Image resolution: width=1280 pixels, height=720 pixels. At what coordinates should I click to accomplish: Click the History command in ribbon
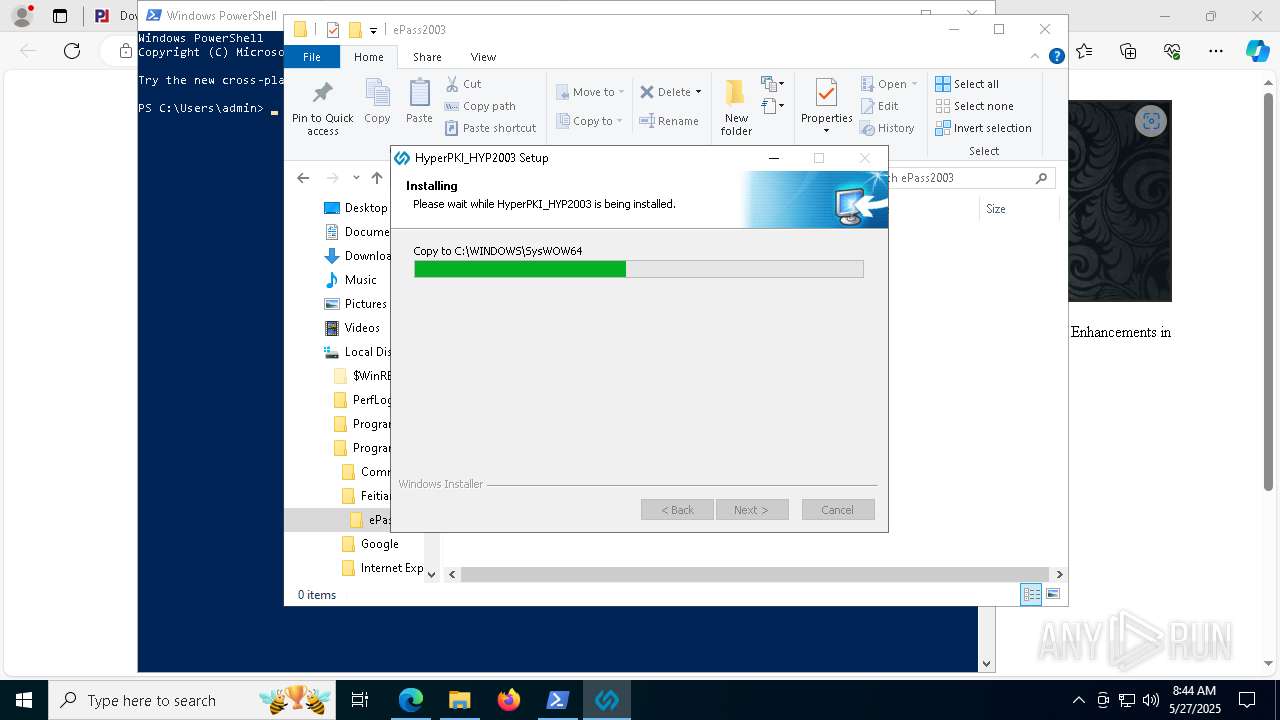tap(887, 128)
